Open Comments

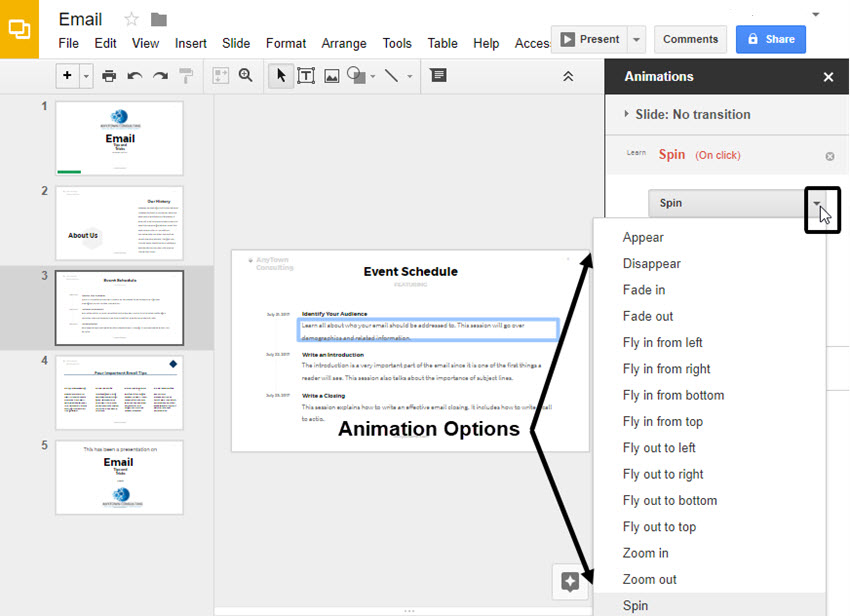690,39
